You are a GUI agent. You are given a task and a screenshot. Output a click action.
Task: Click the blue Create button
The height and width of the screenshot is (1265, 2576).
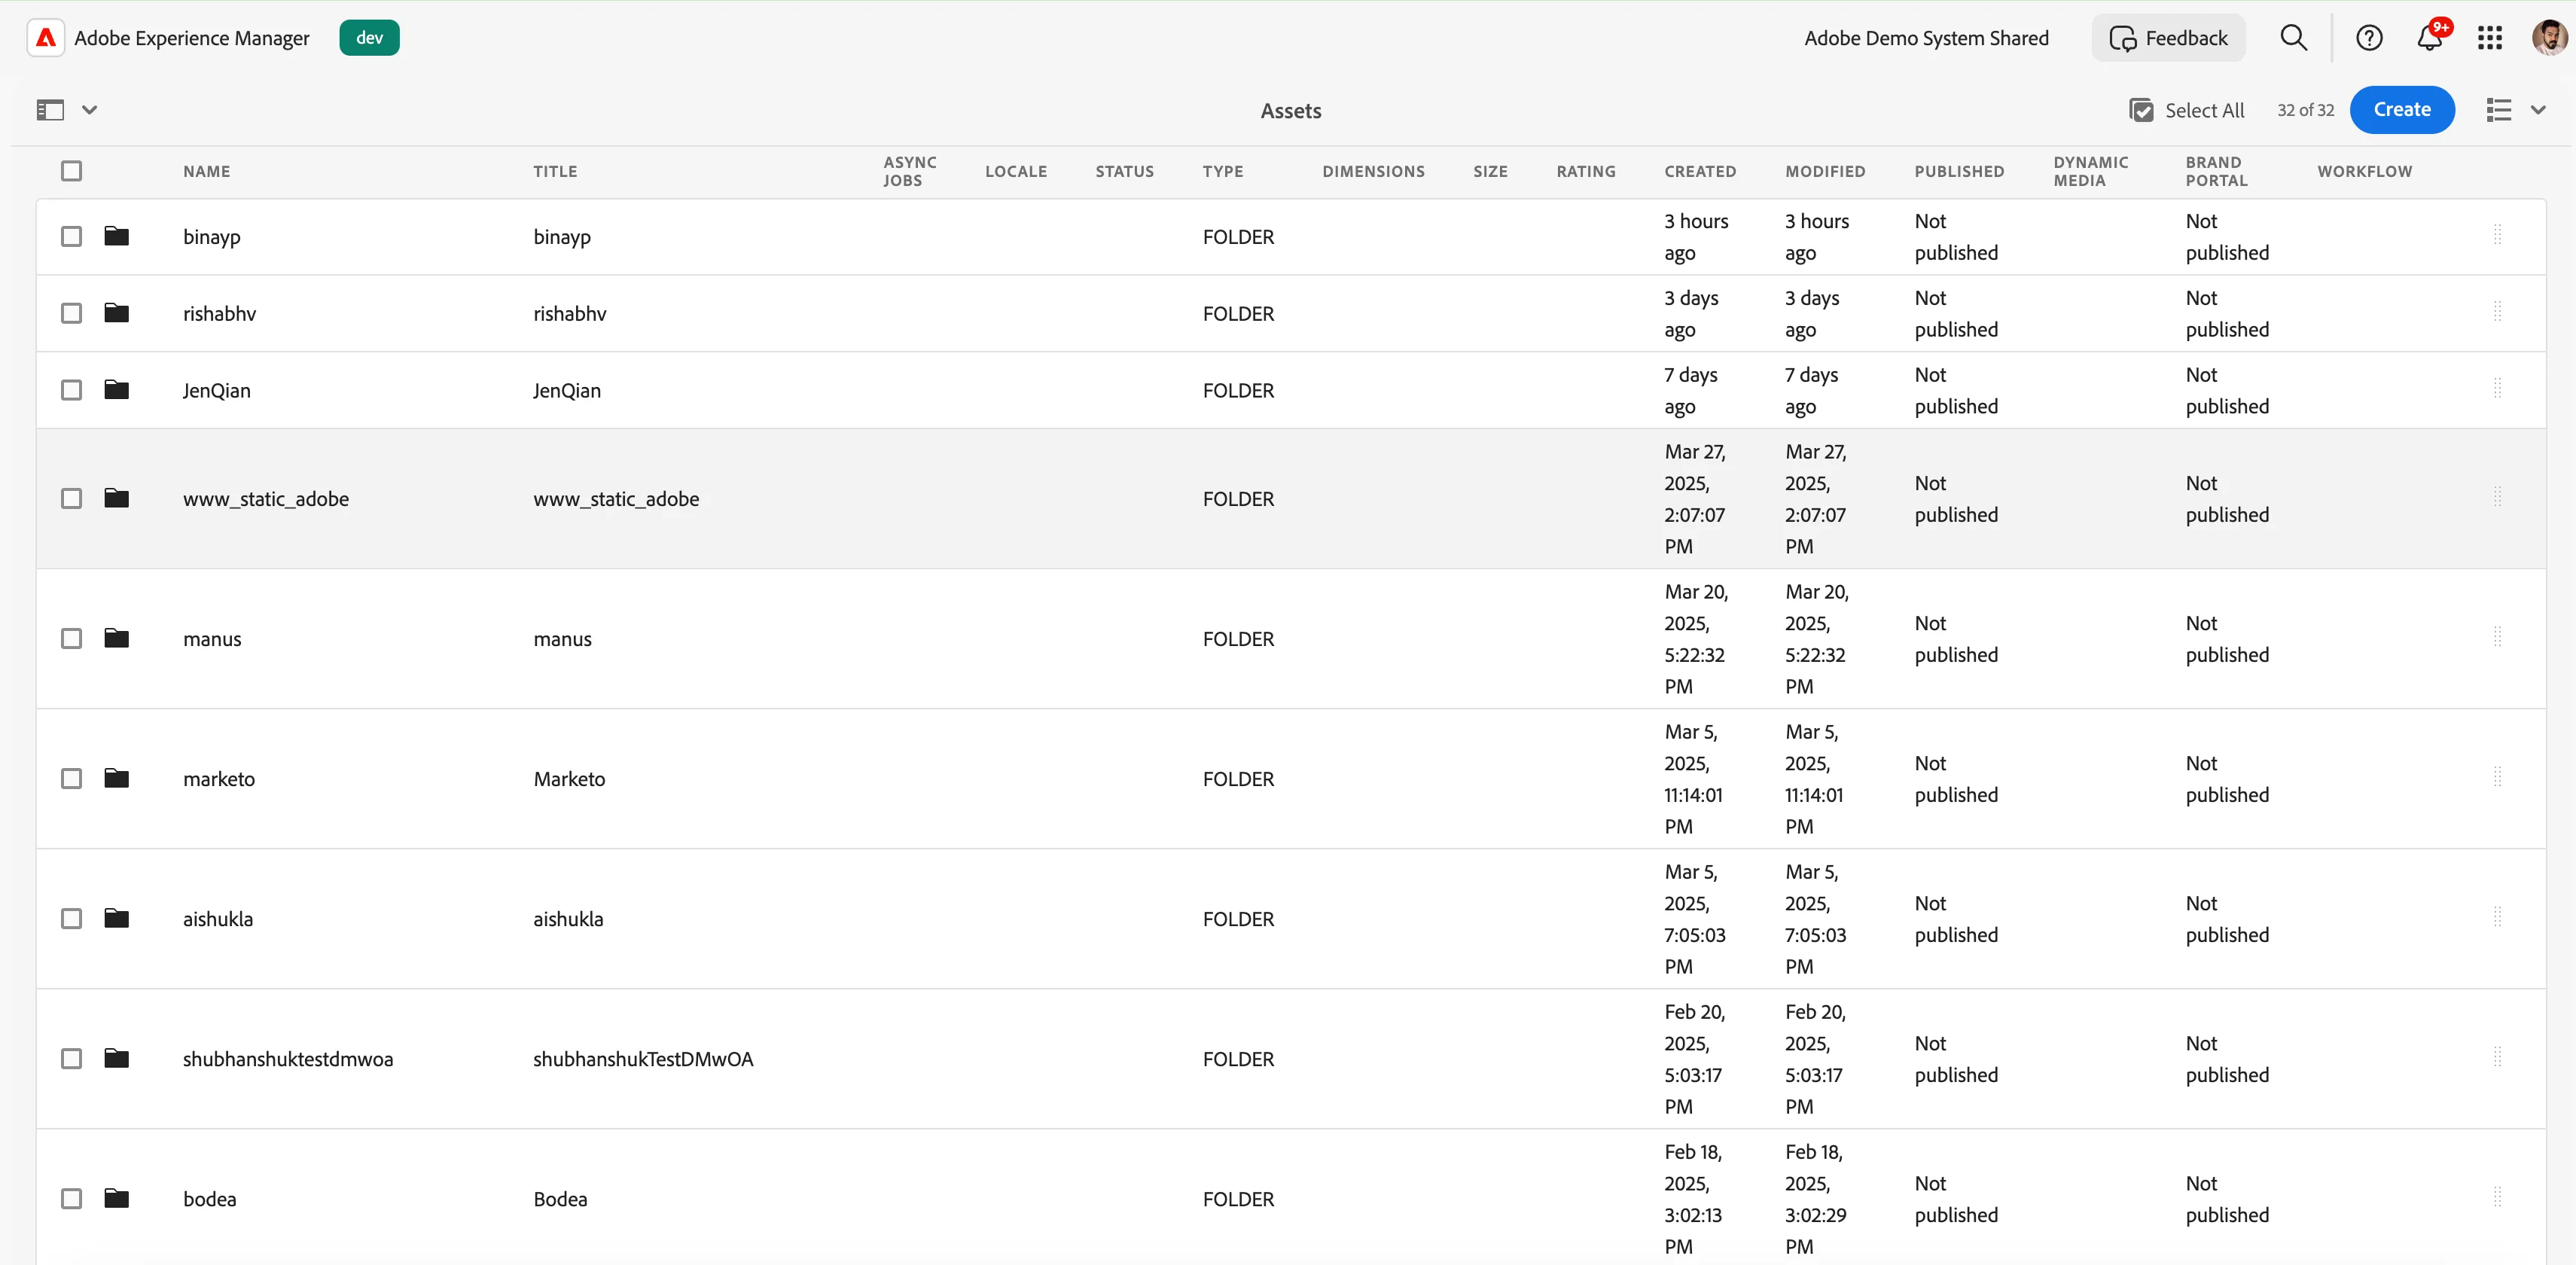(2402, 110)
